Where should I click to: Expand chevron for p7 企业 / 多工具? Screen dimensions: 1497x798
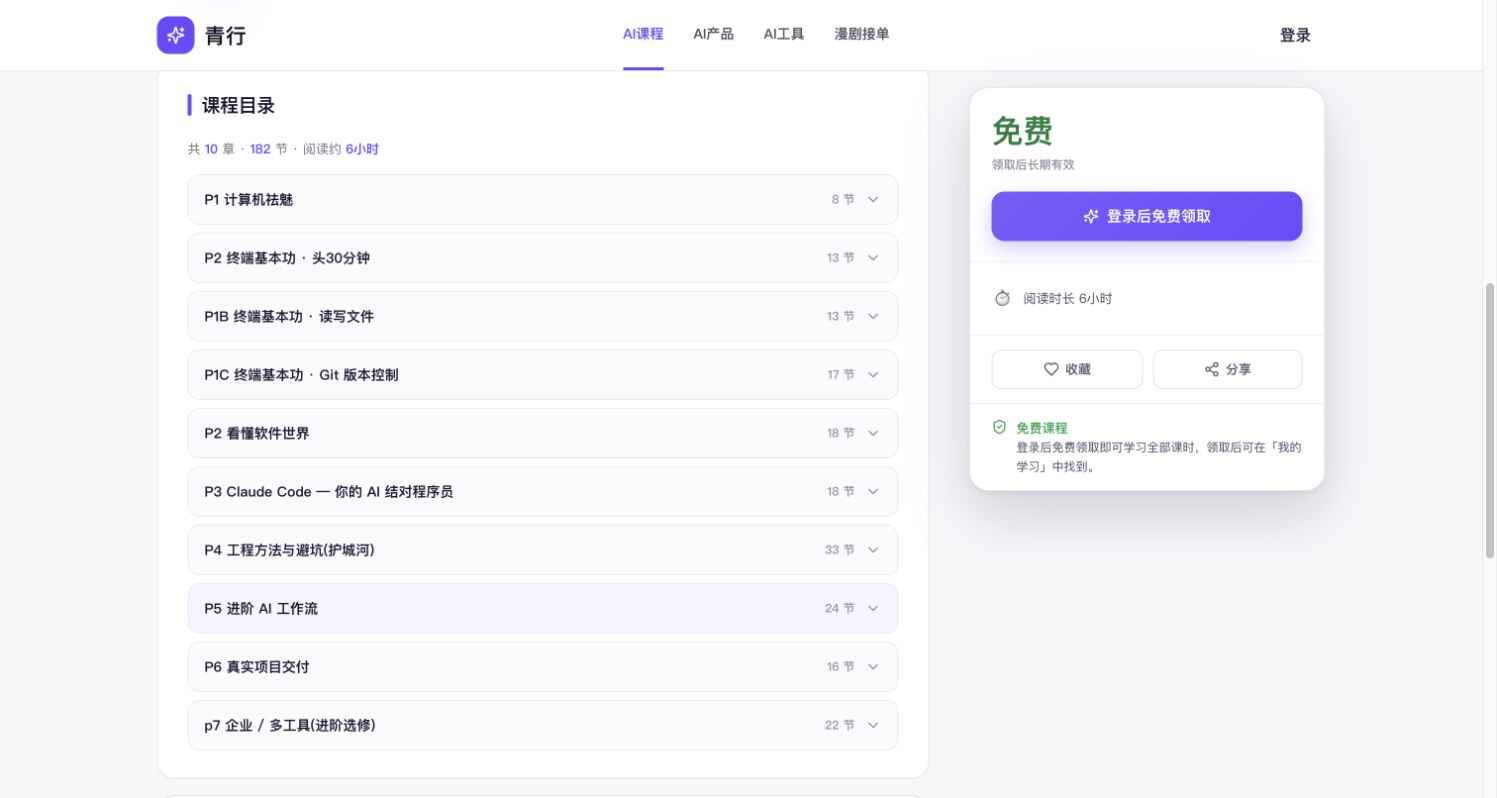click(x=873, y=725)
